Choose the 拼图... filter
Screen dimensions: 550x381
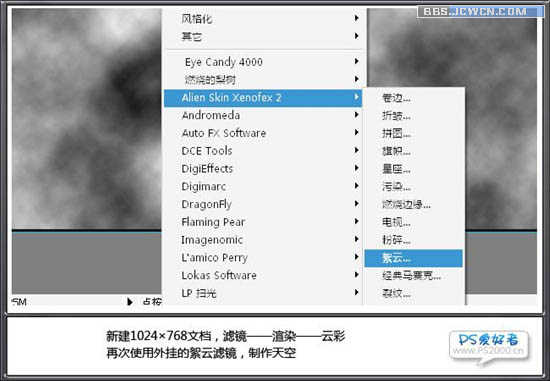(414, 133)
